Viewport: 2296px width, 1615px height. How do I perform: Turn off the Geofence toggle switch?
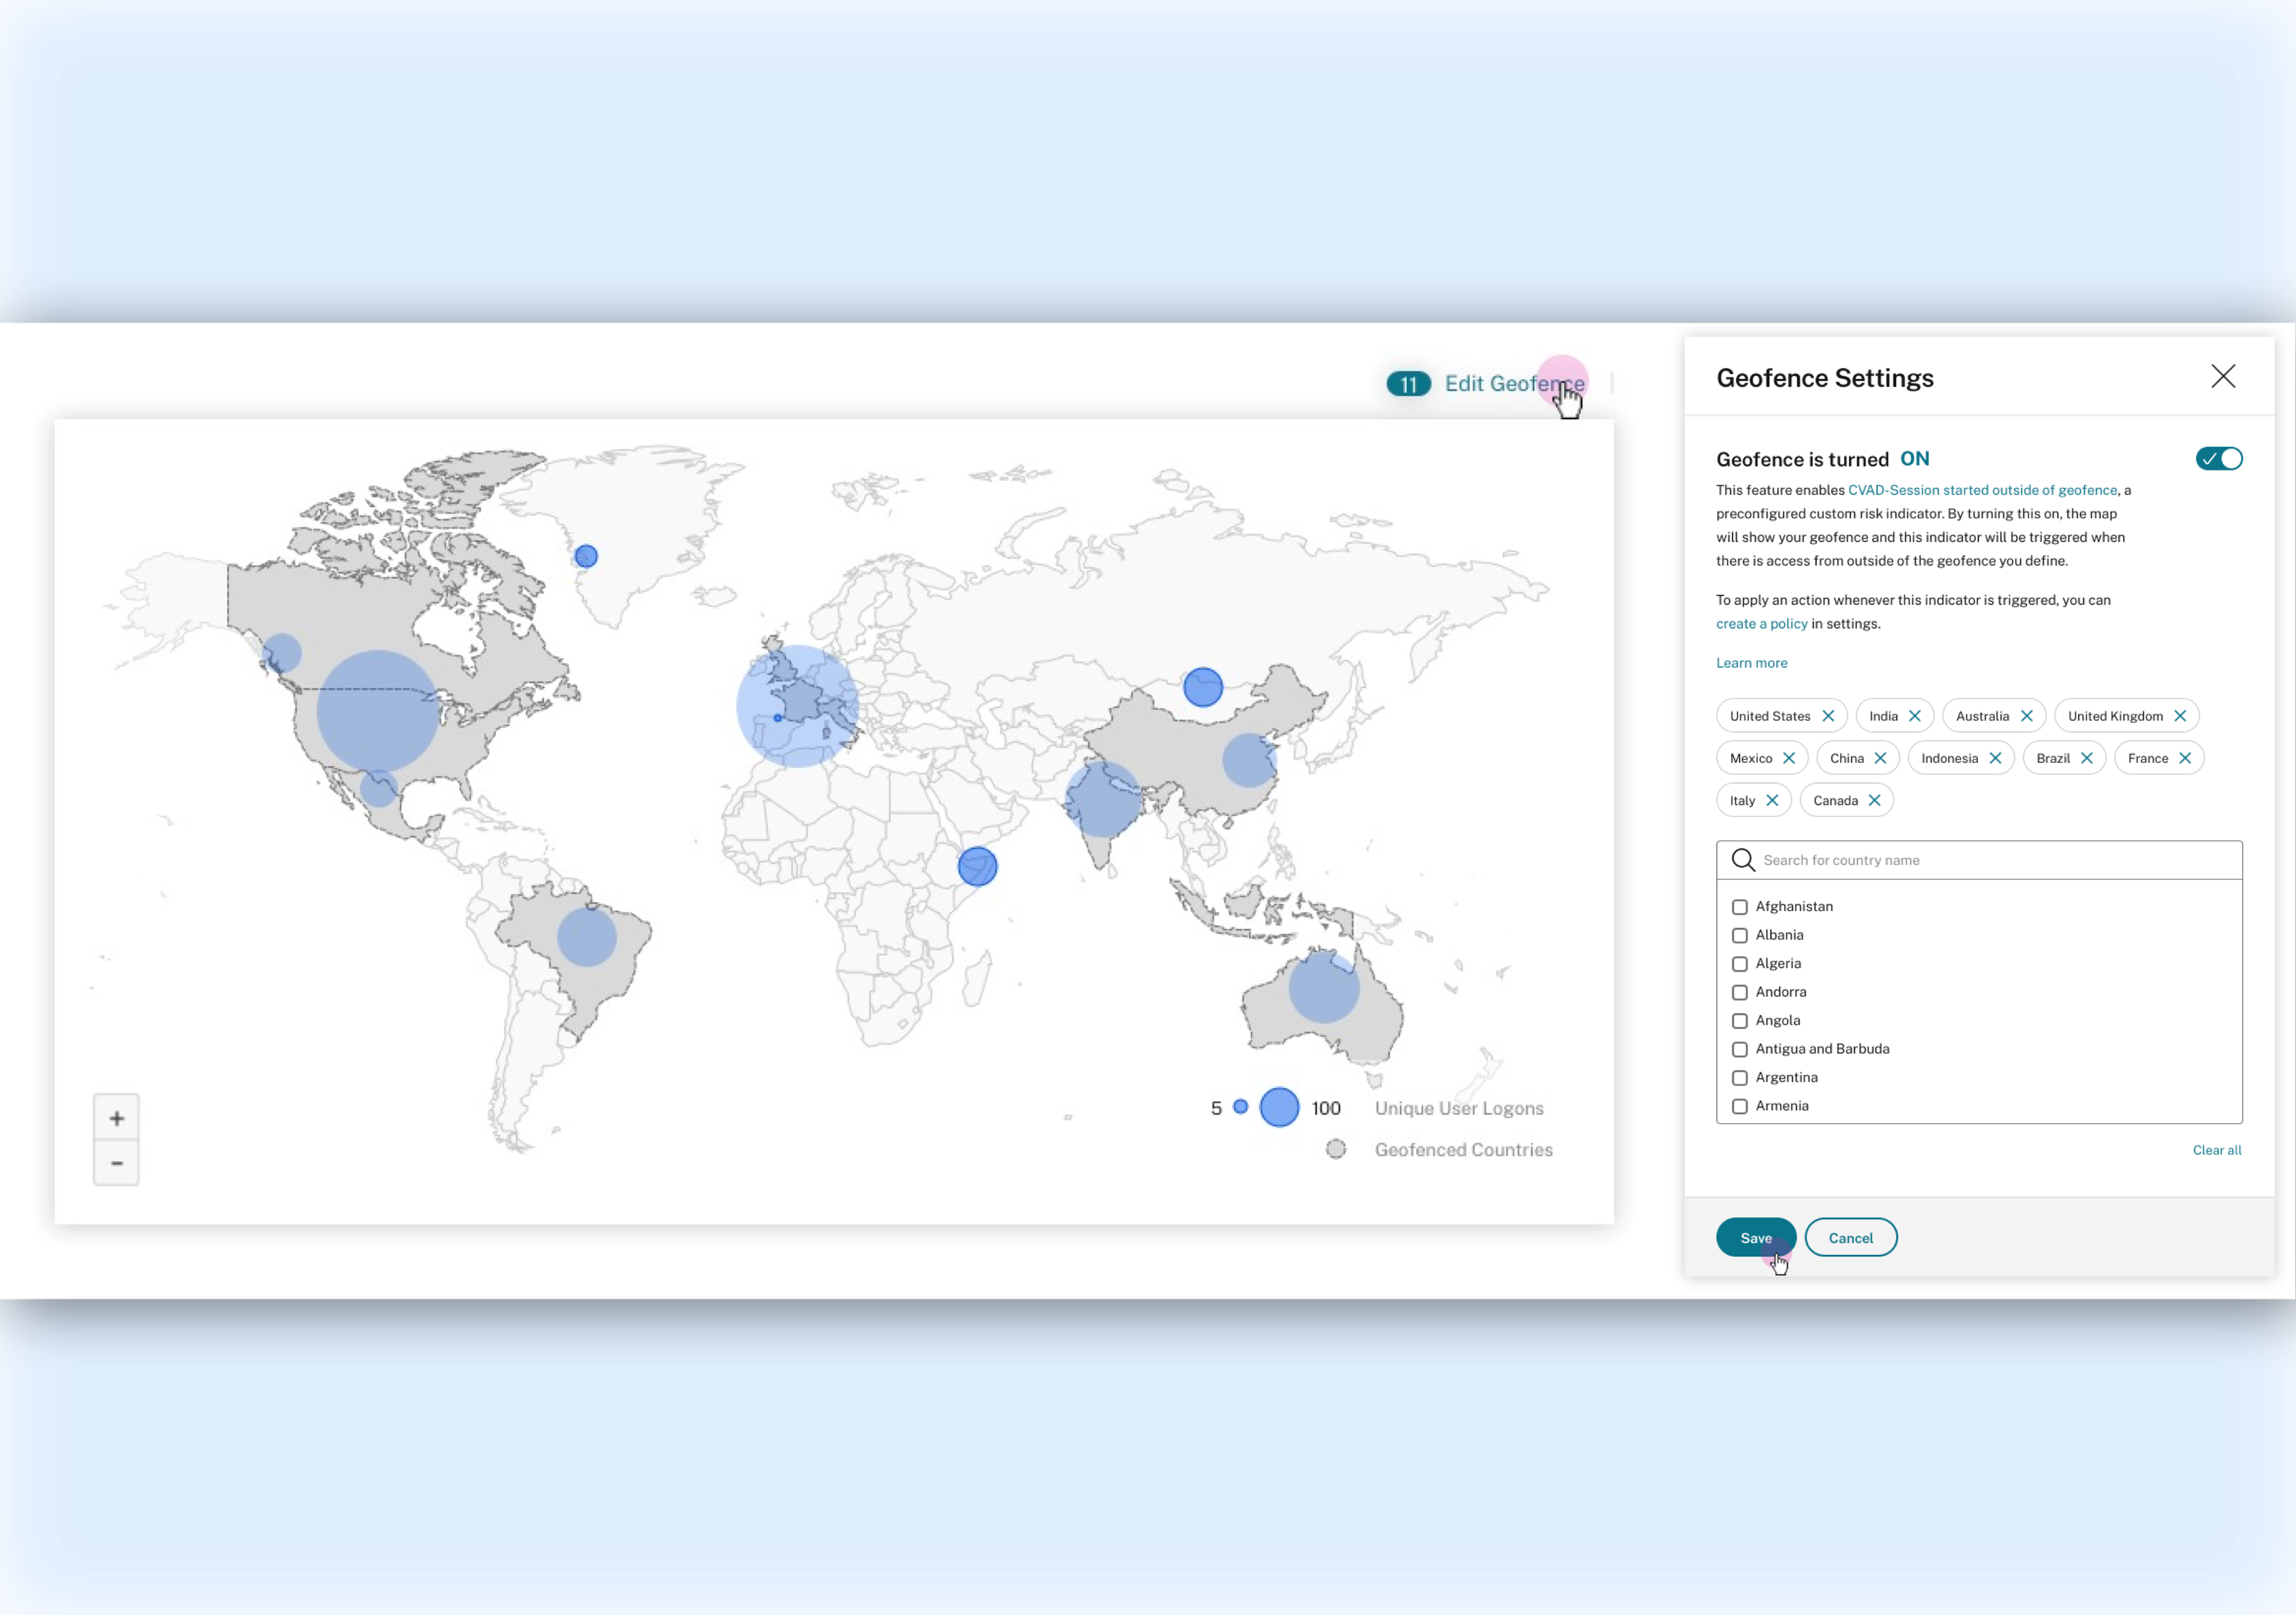pyautogui.click(x=2219, y=459)
